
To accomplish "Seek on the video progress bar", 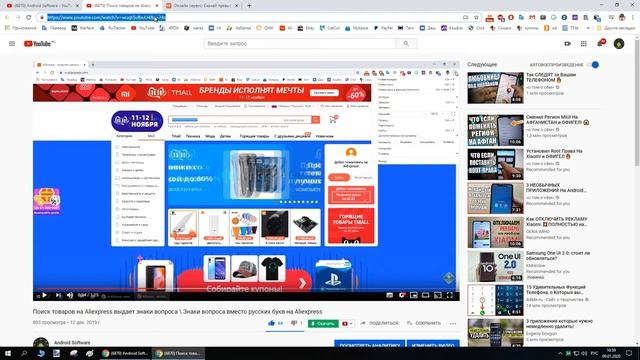I will [246, 289].
